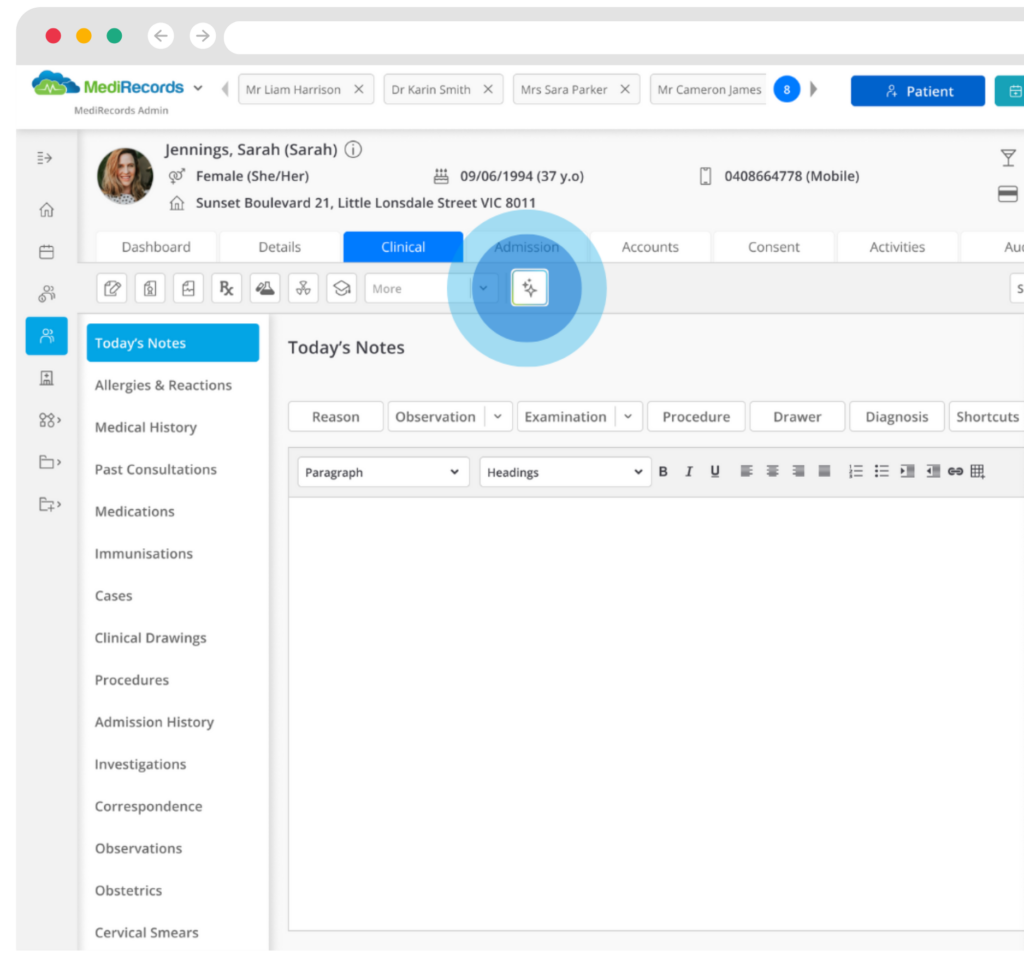This screenshot has width=1024, height=961.
Task: Open the calendar from the sidebar
Action: [46, 252]
